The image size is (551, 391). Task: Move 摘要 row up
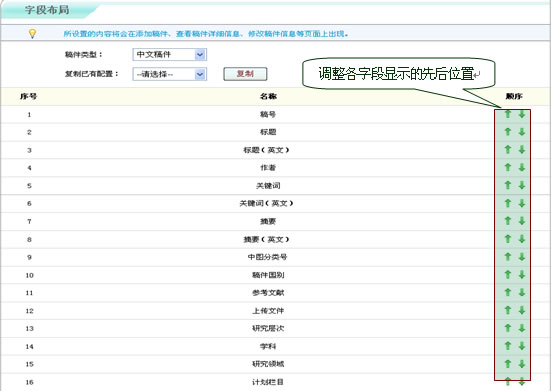508,221
